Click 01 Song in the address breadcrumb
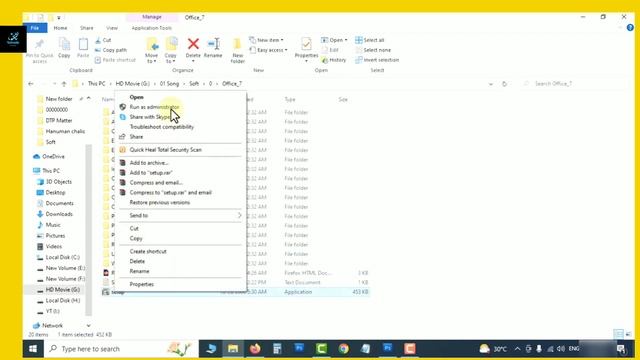640x360 pixels. click(x=169, y=83)
